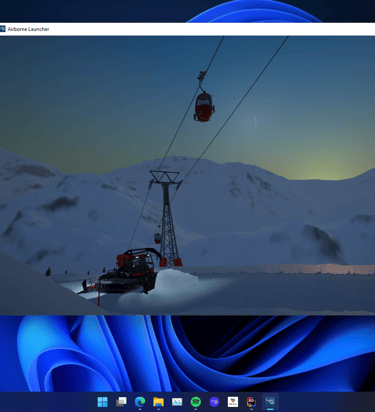Click the Airborne Launcher window title text
This screenshot has height=412, width=375.
[x=28, y=29]
